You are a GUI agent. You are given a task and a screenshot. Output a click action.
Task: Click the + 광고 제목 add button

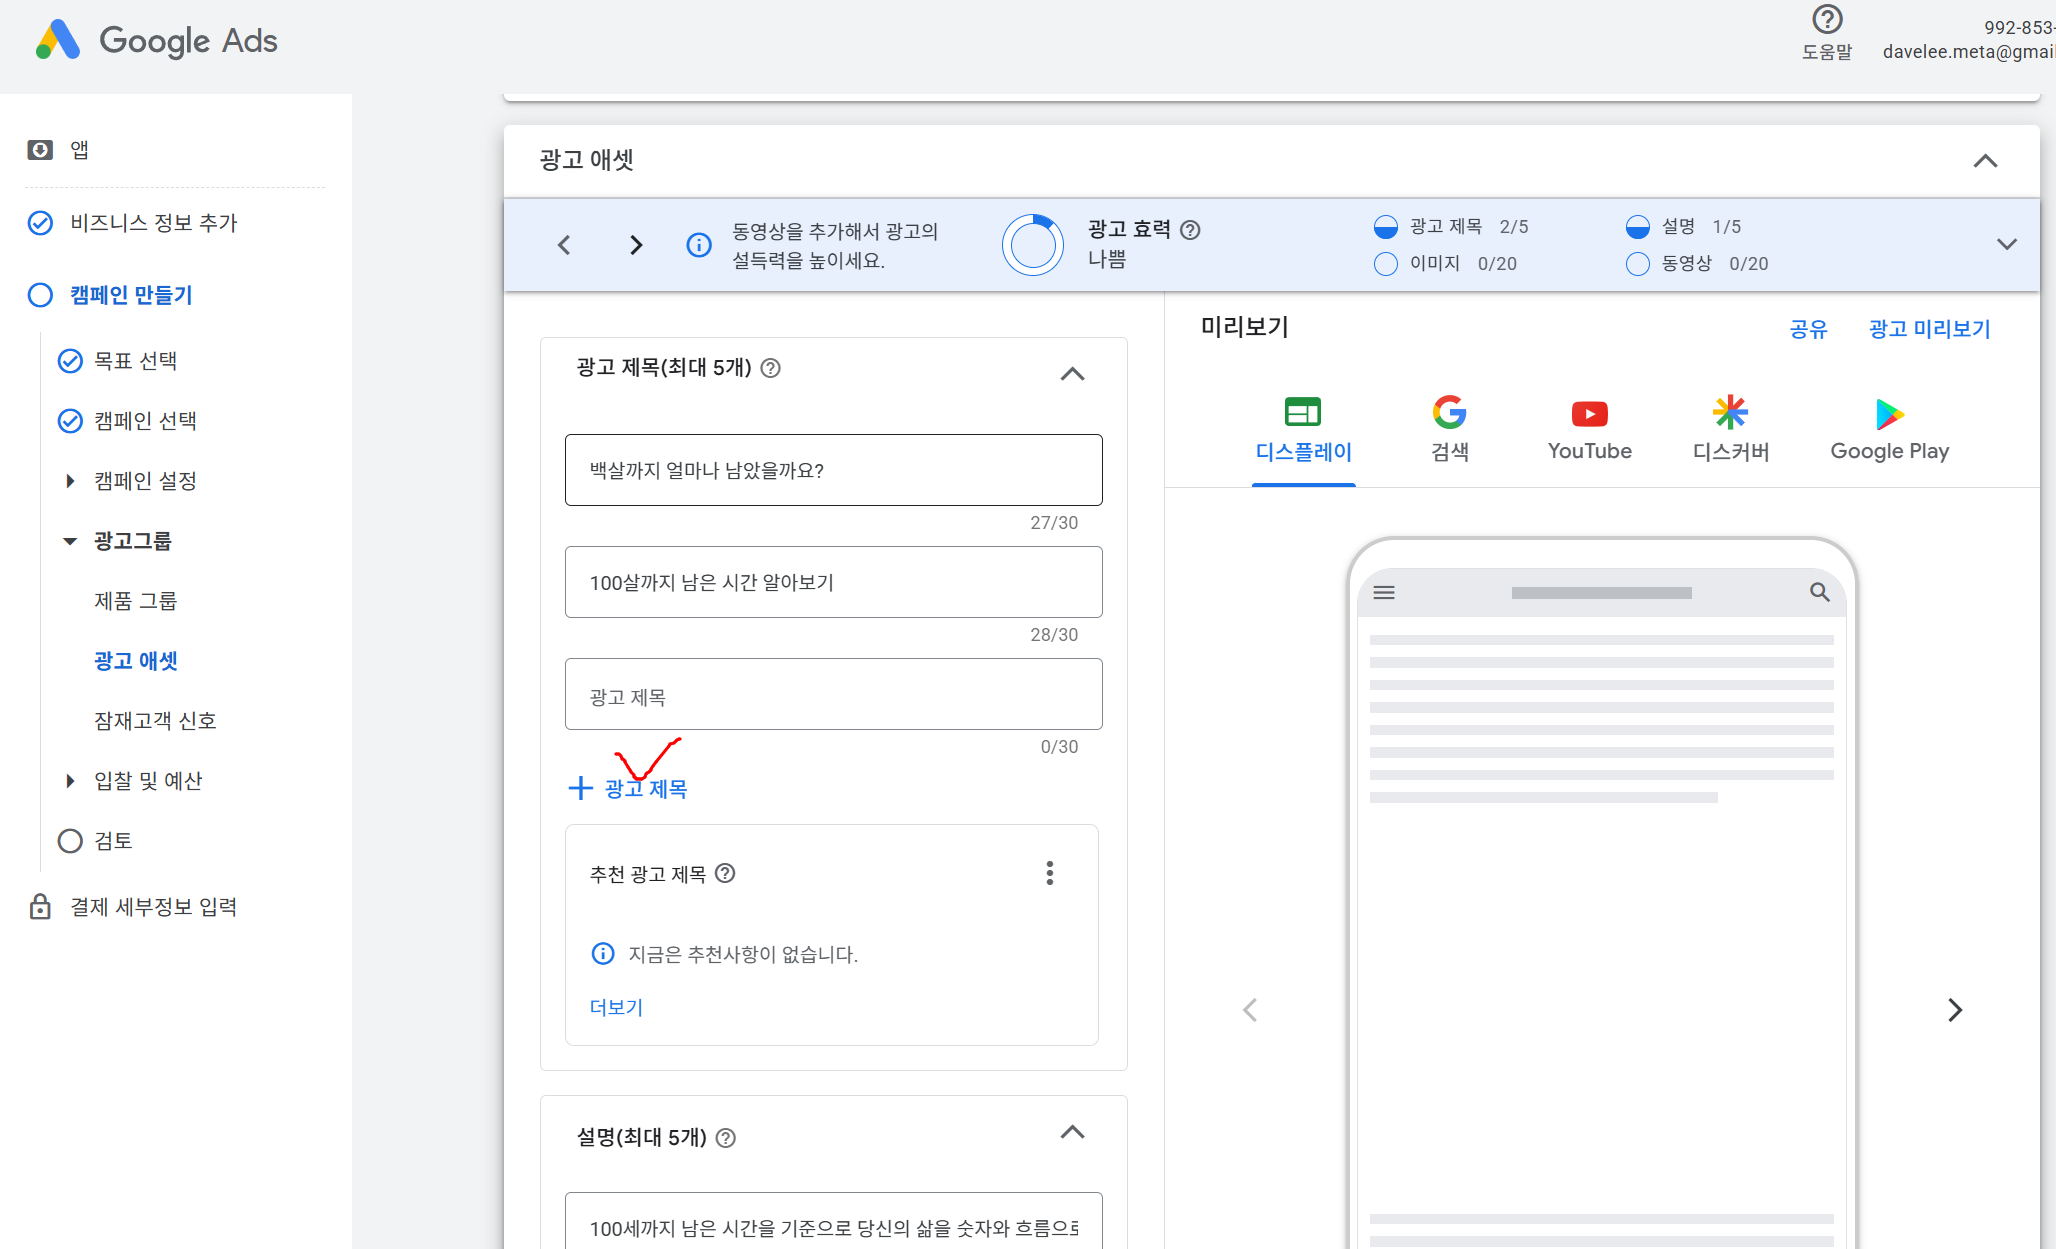pyautogui.click(x=628, y=789)
